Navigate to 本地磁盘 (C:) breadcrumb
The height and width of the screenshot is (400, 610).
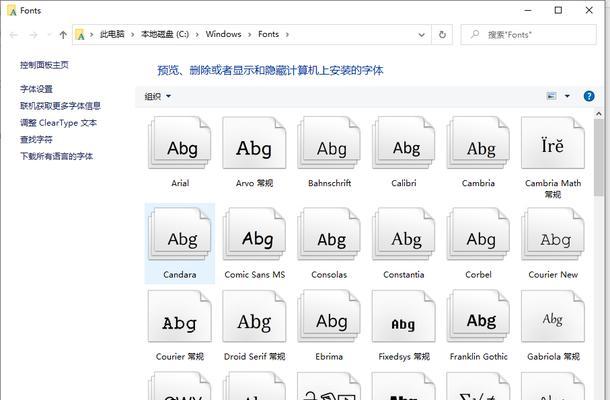(x=165, y=34)
